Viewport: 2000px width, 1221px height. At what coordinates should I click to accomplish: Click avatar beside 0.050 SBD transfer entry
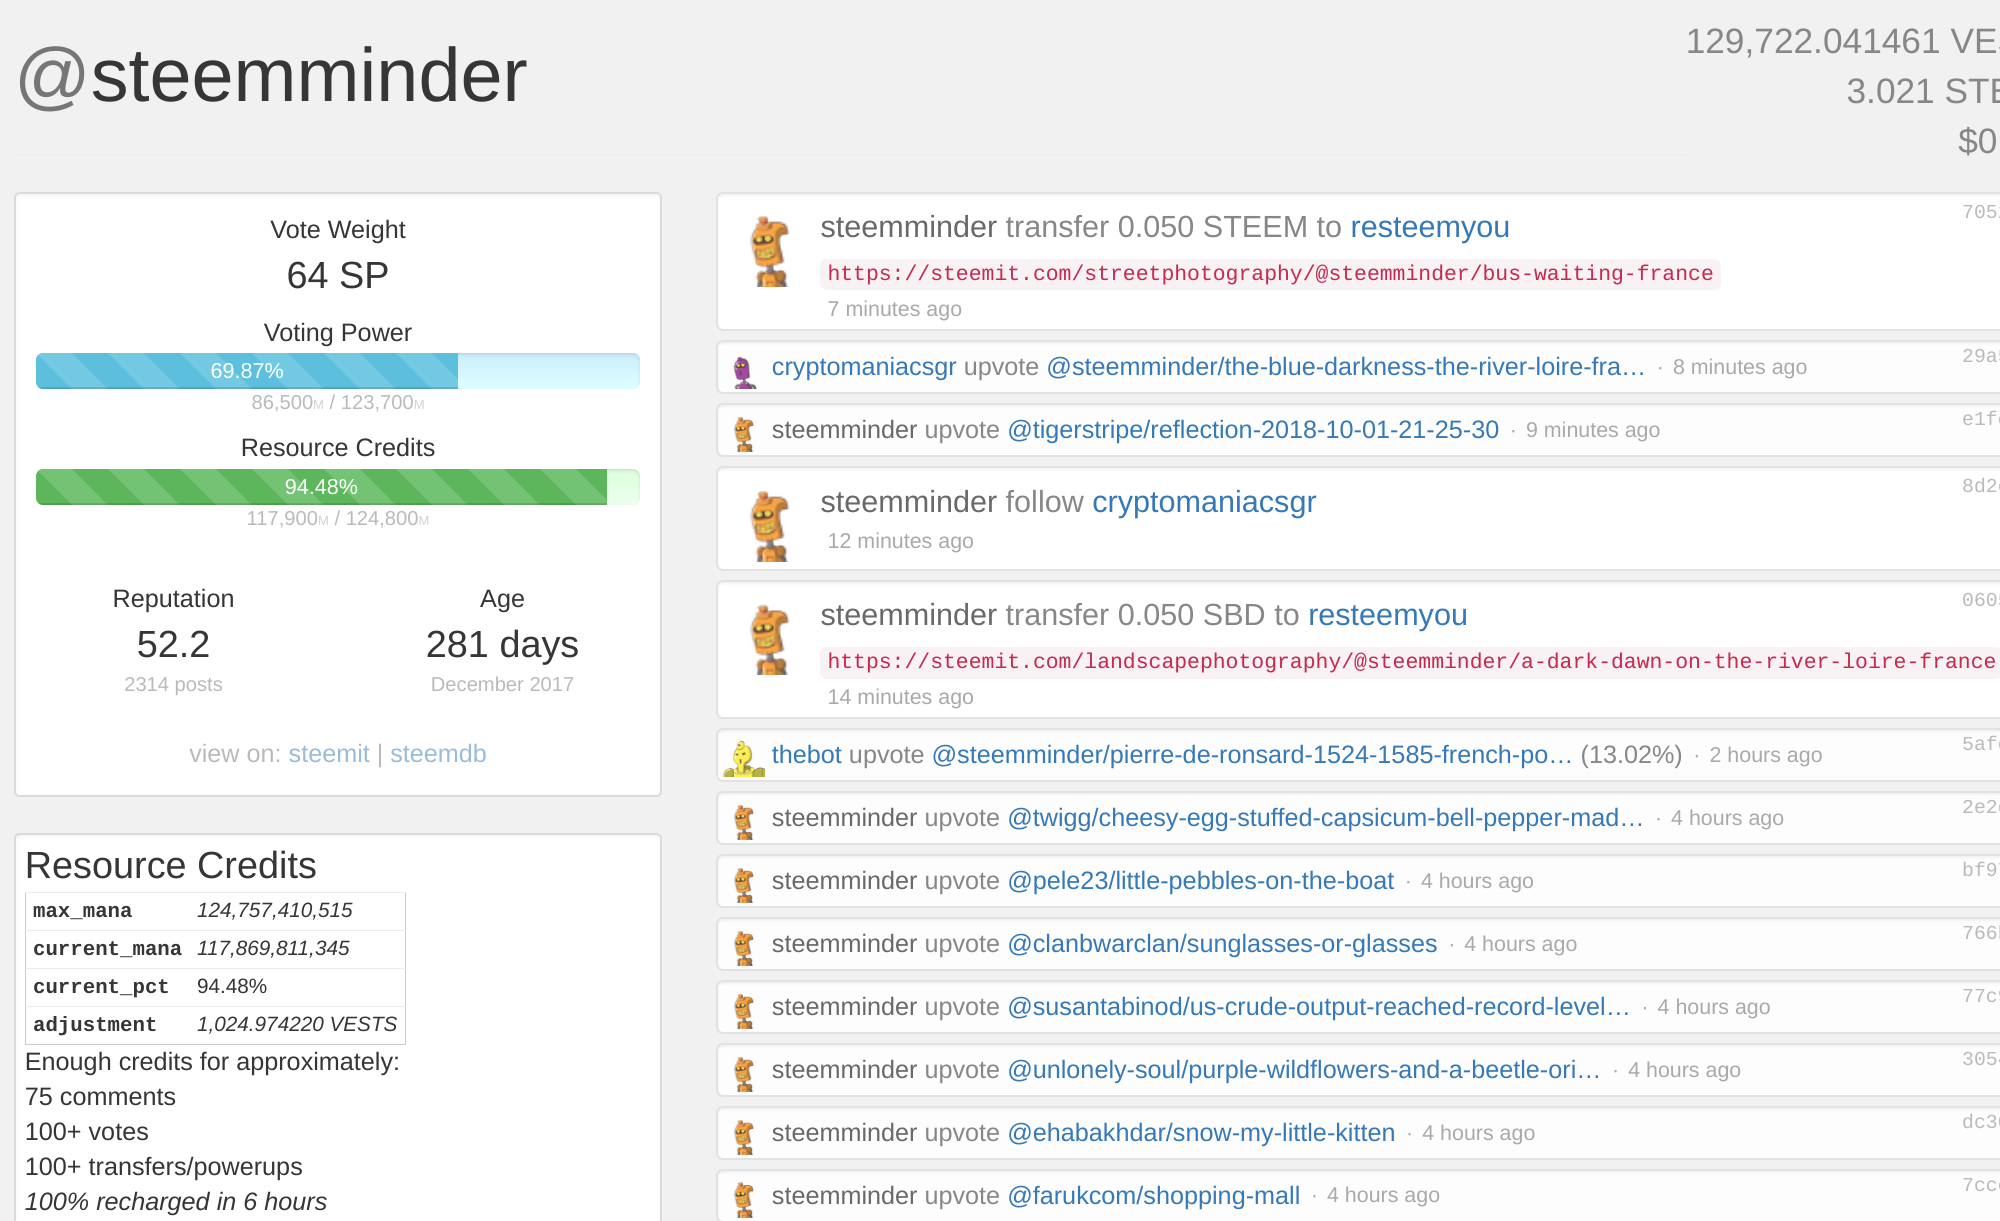(770, 640)
